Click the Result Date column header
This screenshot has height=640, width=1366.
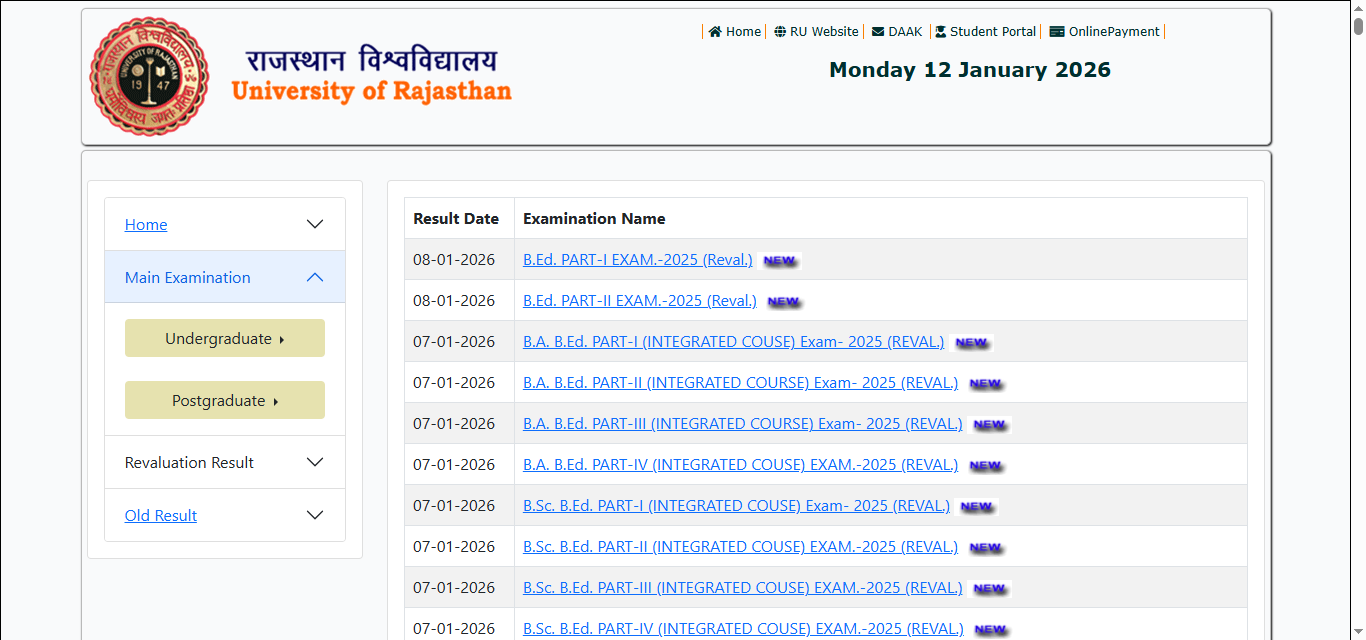(457, 218)
